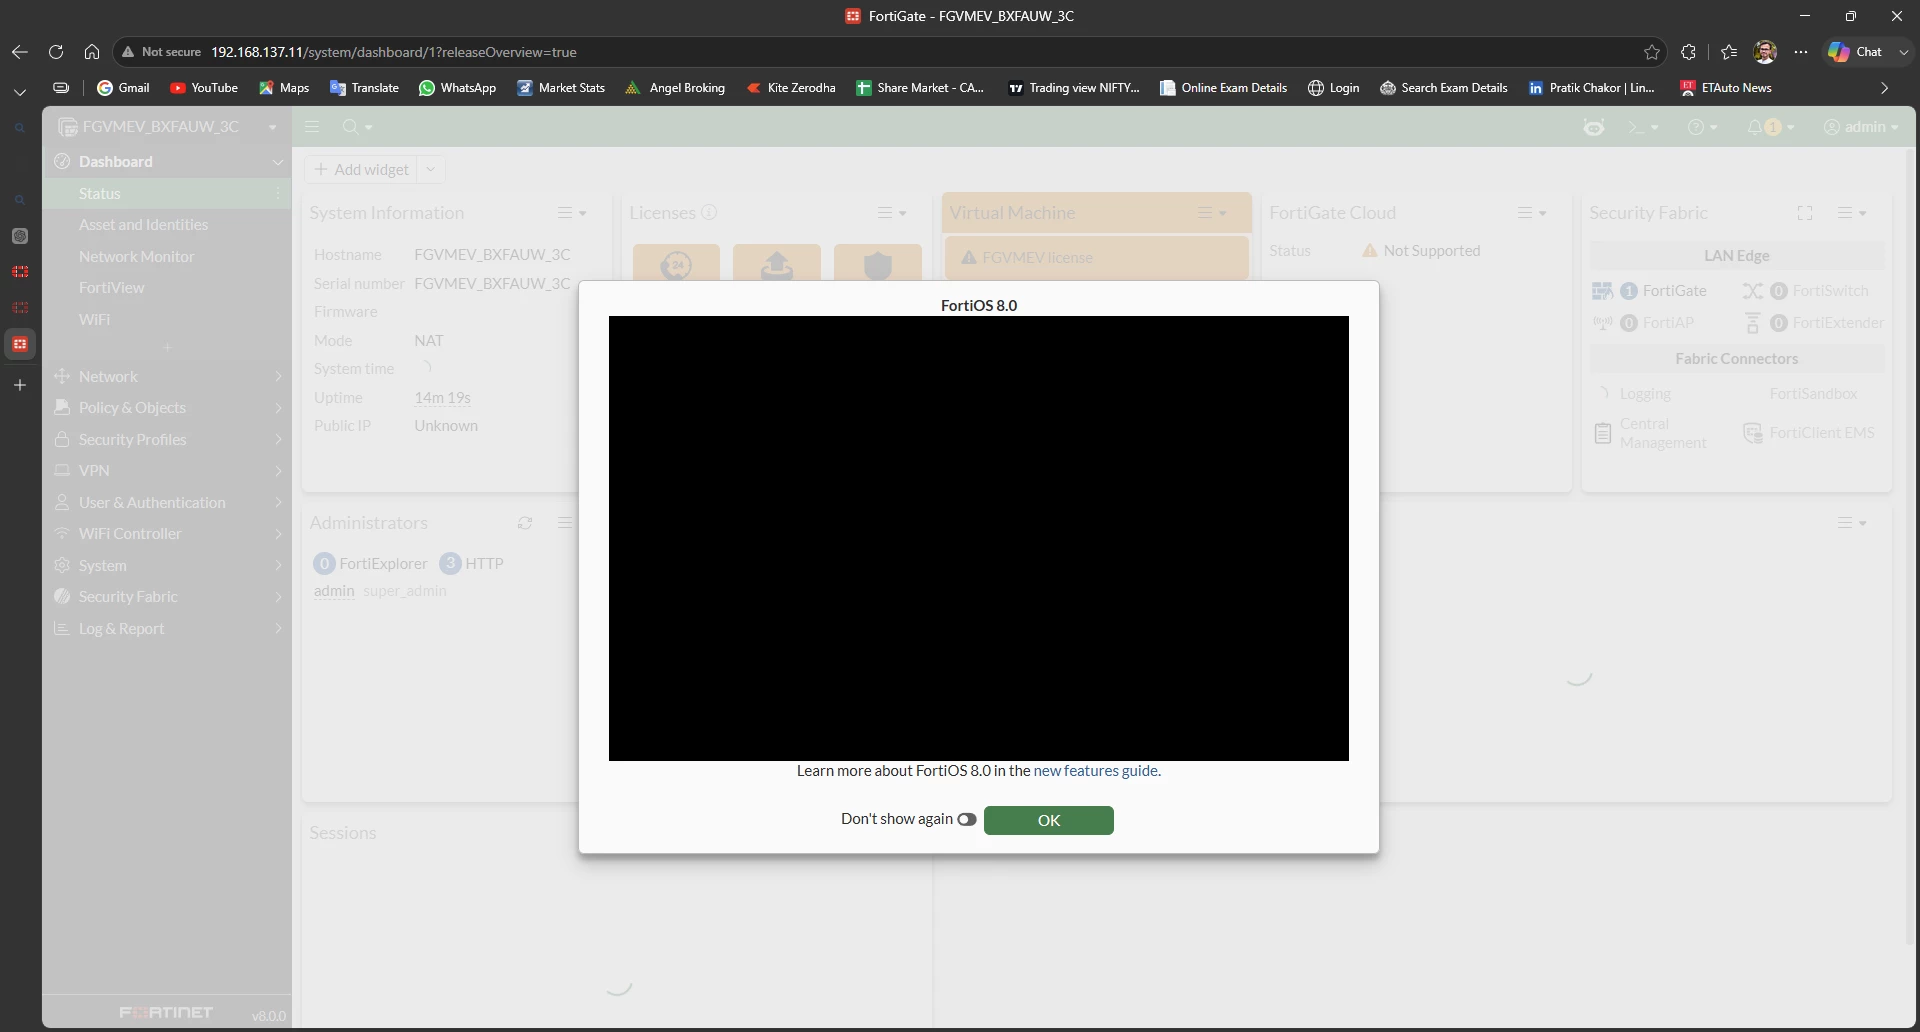Click the FortiOS 8.0 video area
This screenshot has height=1032, width=1920.
(x=979, y=538)
